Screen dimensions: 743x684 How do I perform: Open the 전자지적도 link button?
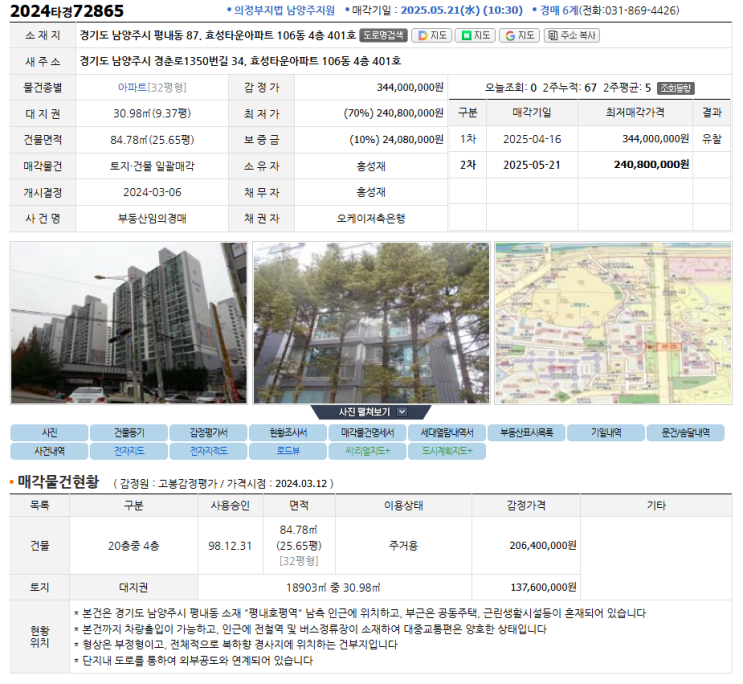[x=208, y=451]
